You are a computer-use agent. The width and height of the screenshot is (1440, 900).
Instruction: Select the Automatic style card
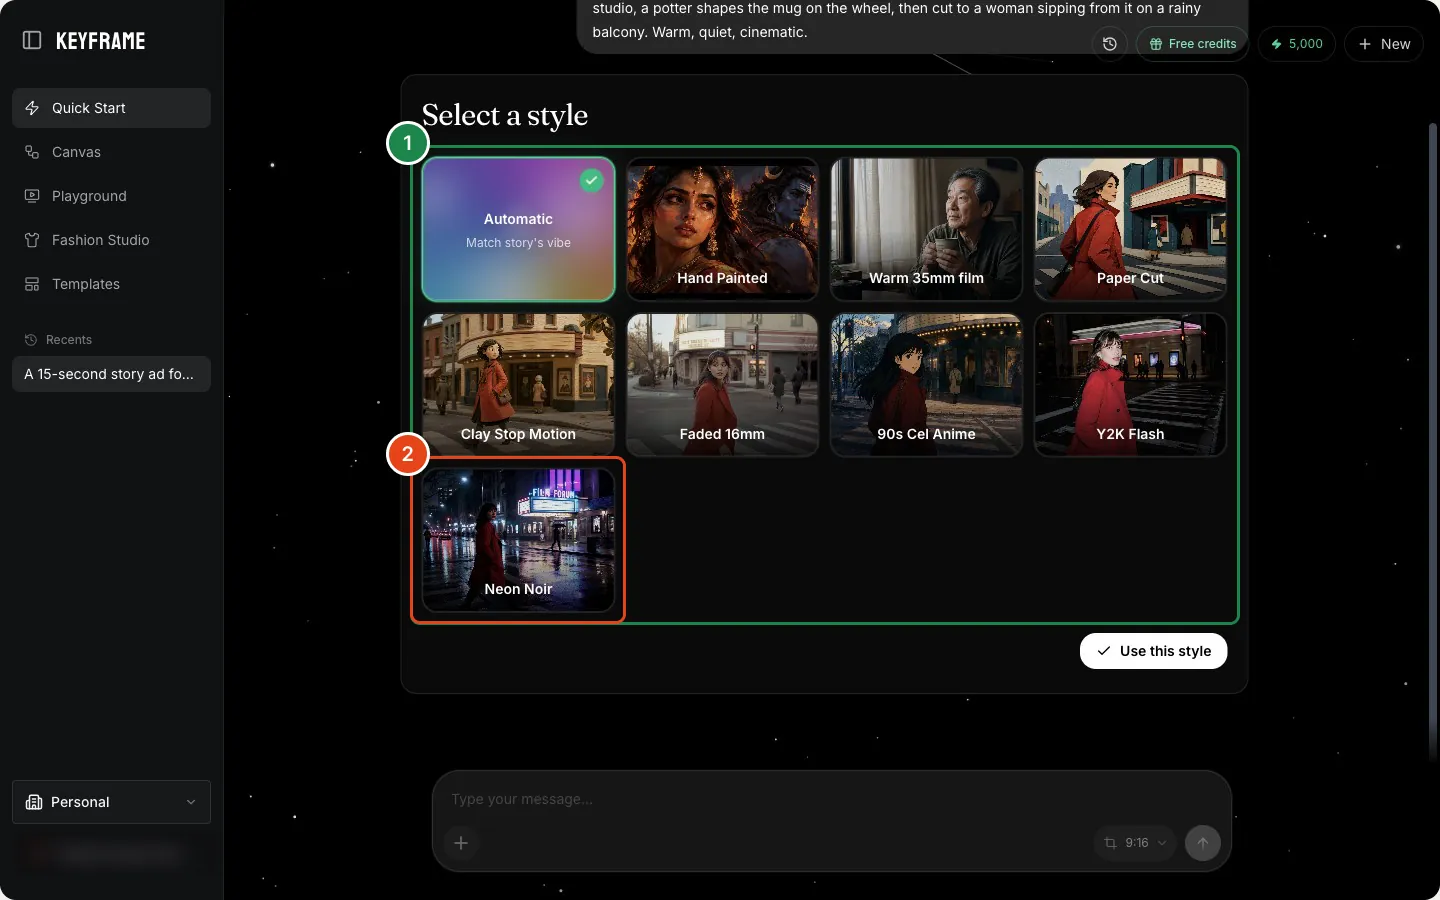coord(518,229)
